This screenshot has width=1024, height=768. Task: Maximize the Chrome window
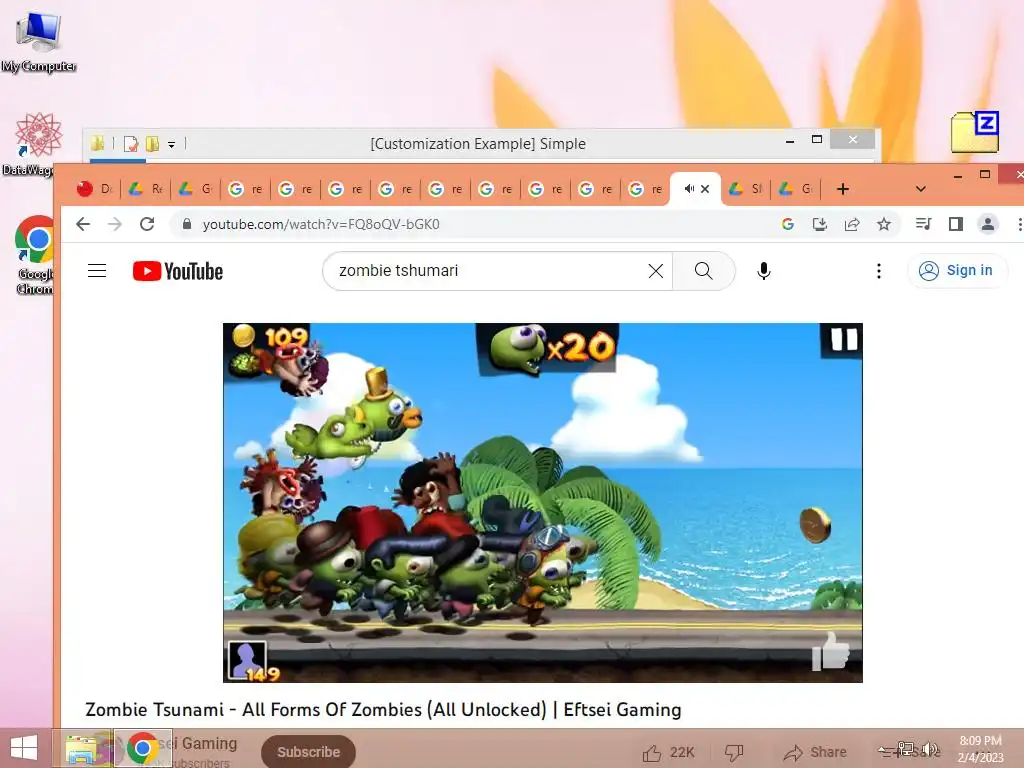point(985,174)
